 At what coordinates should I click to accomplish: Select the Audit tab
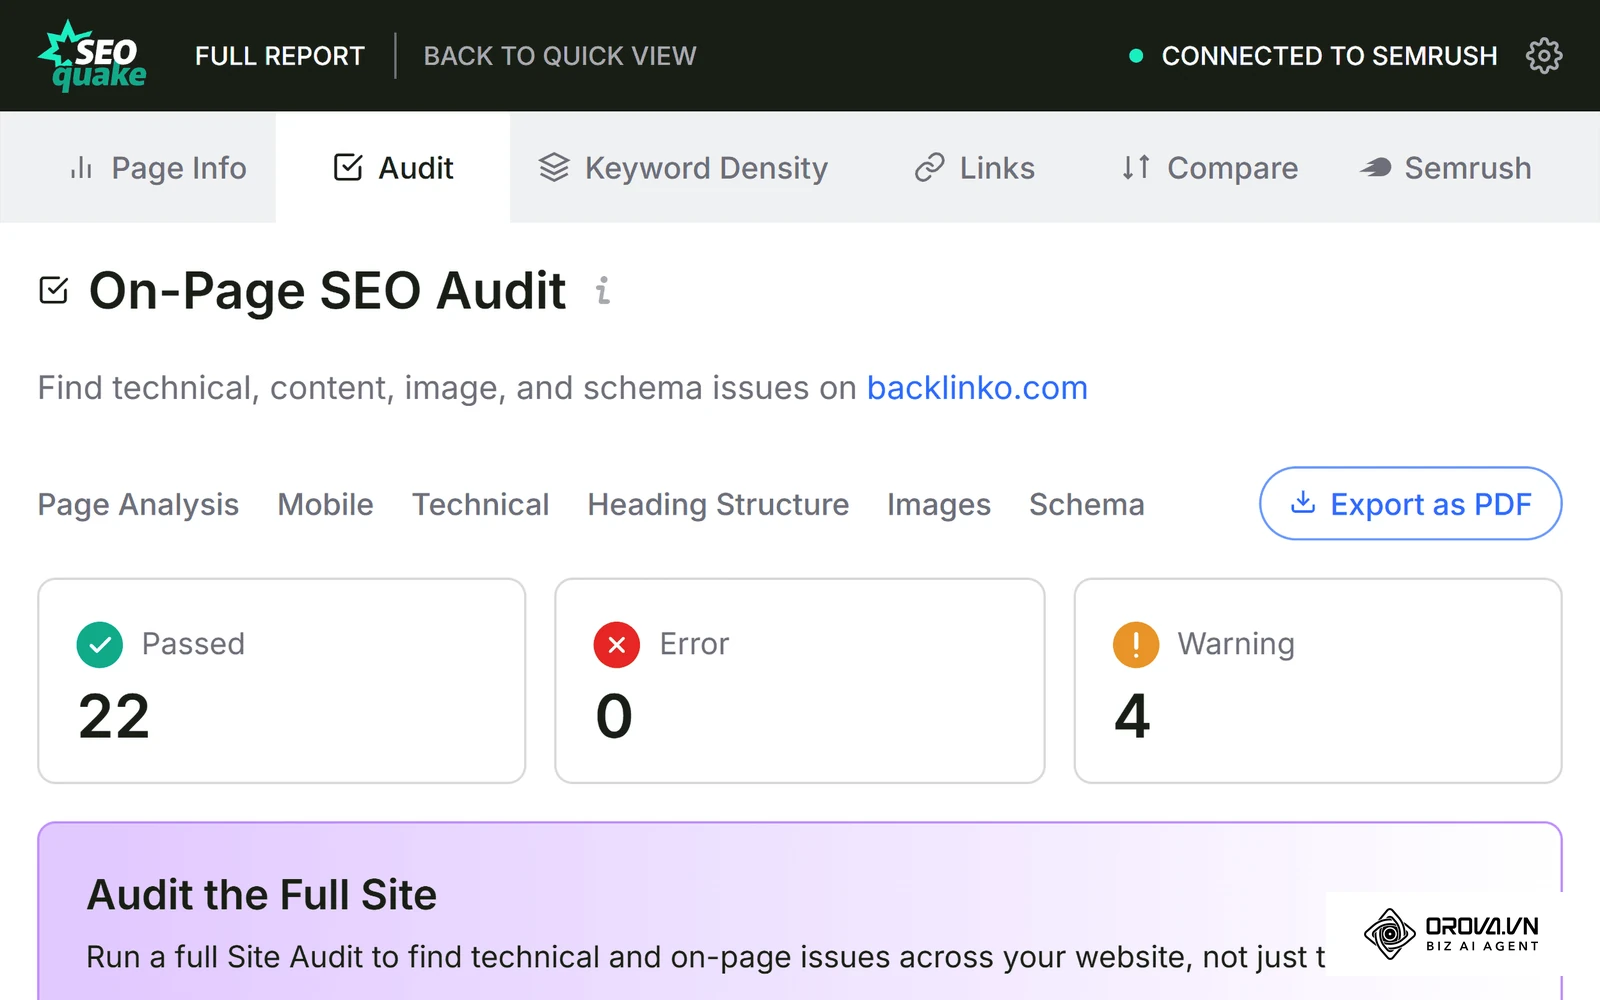[393, 168]
